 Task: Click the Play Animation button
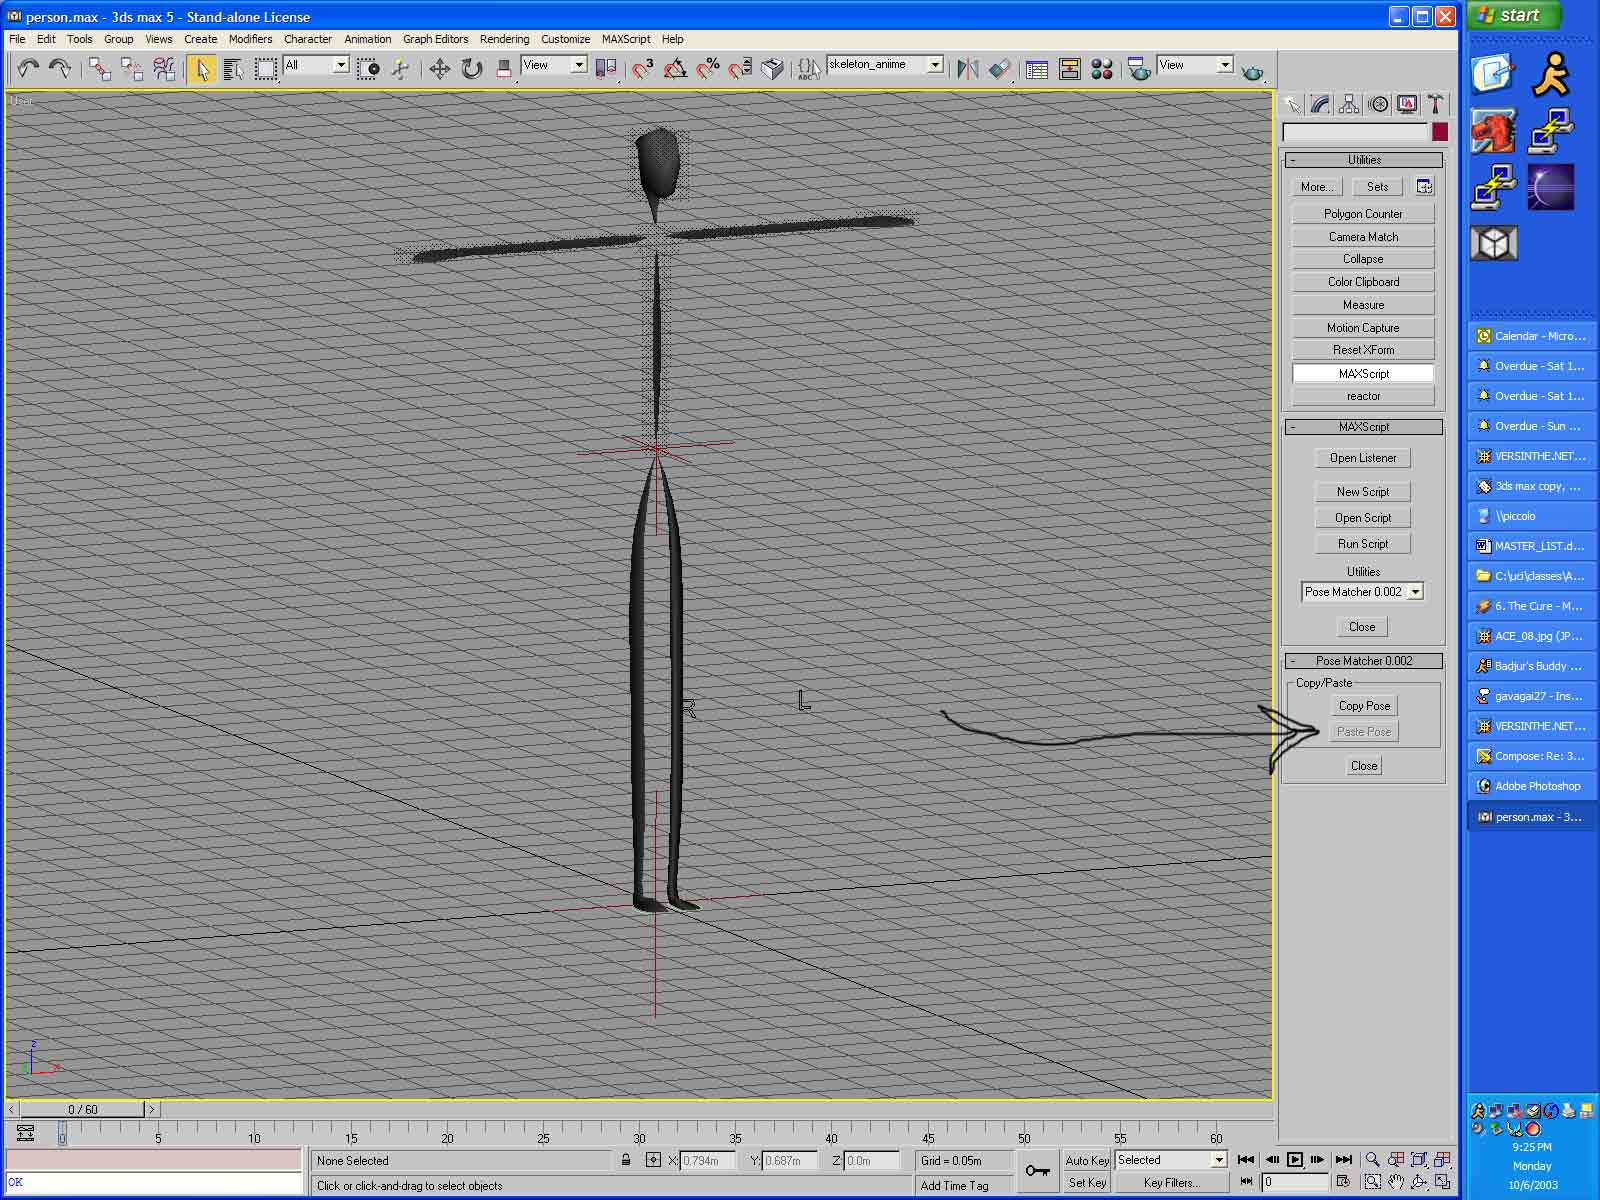(x=1294, y=1160)
